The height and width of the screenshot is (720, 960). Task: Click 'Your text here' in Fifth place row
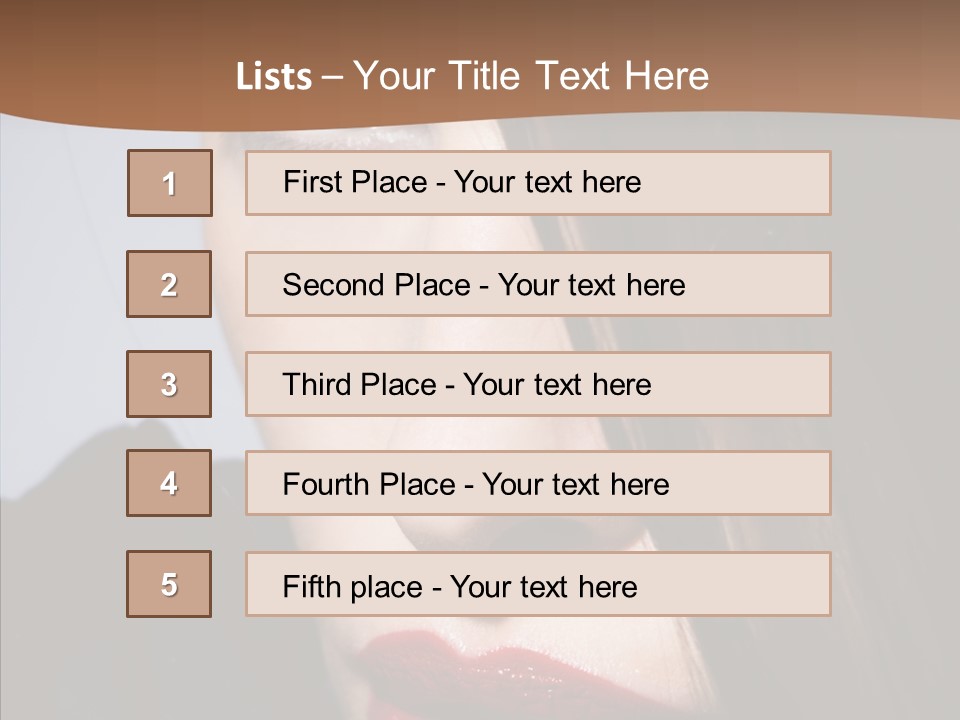[x=543, y=586]
